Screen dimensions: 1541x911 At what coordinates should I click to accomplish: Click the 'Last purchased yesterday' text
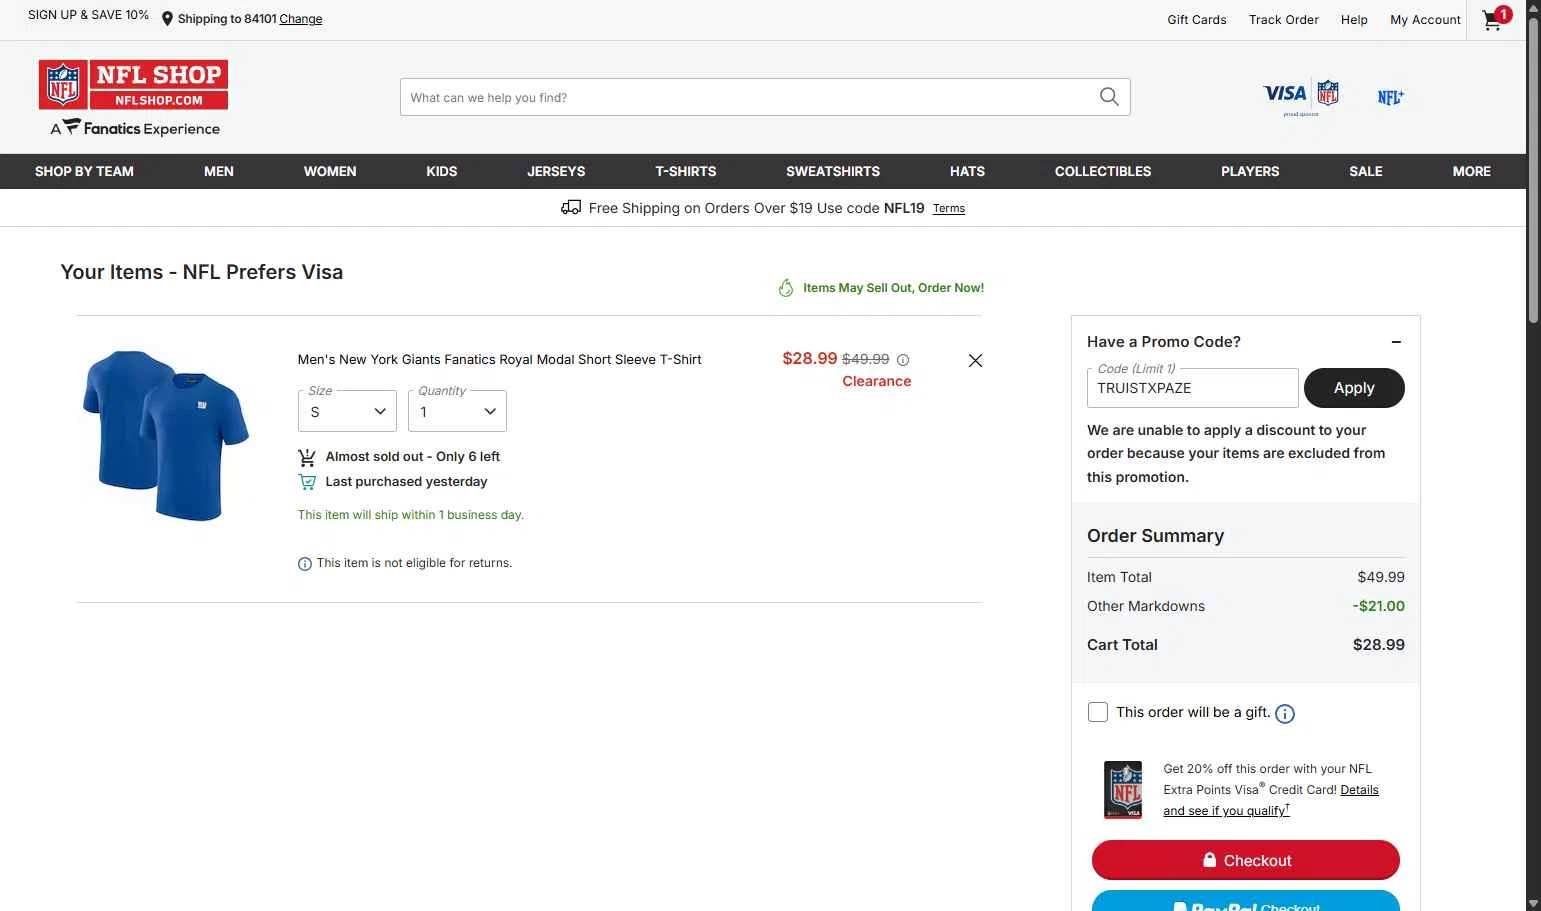[x=406, y=482]
